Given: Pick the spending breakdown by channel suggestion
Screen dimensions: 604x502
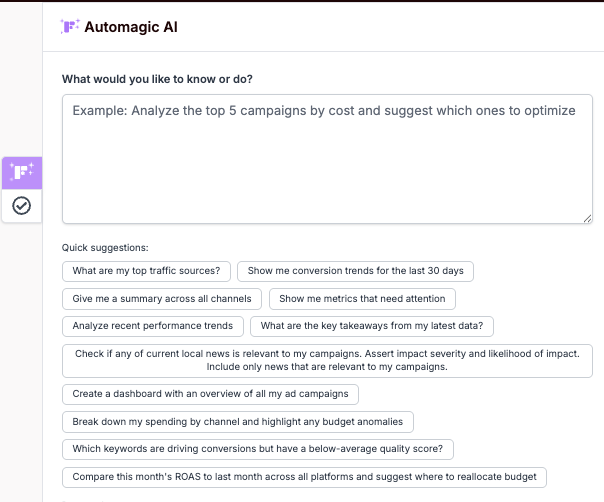Looking at the screenshot, I should [238, 422].
